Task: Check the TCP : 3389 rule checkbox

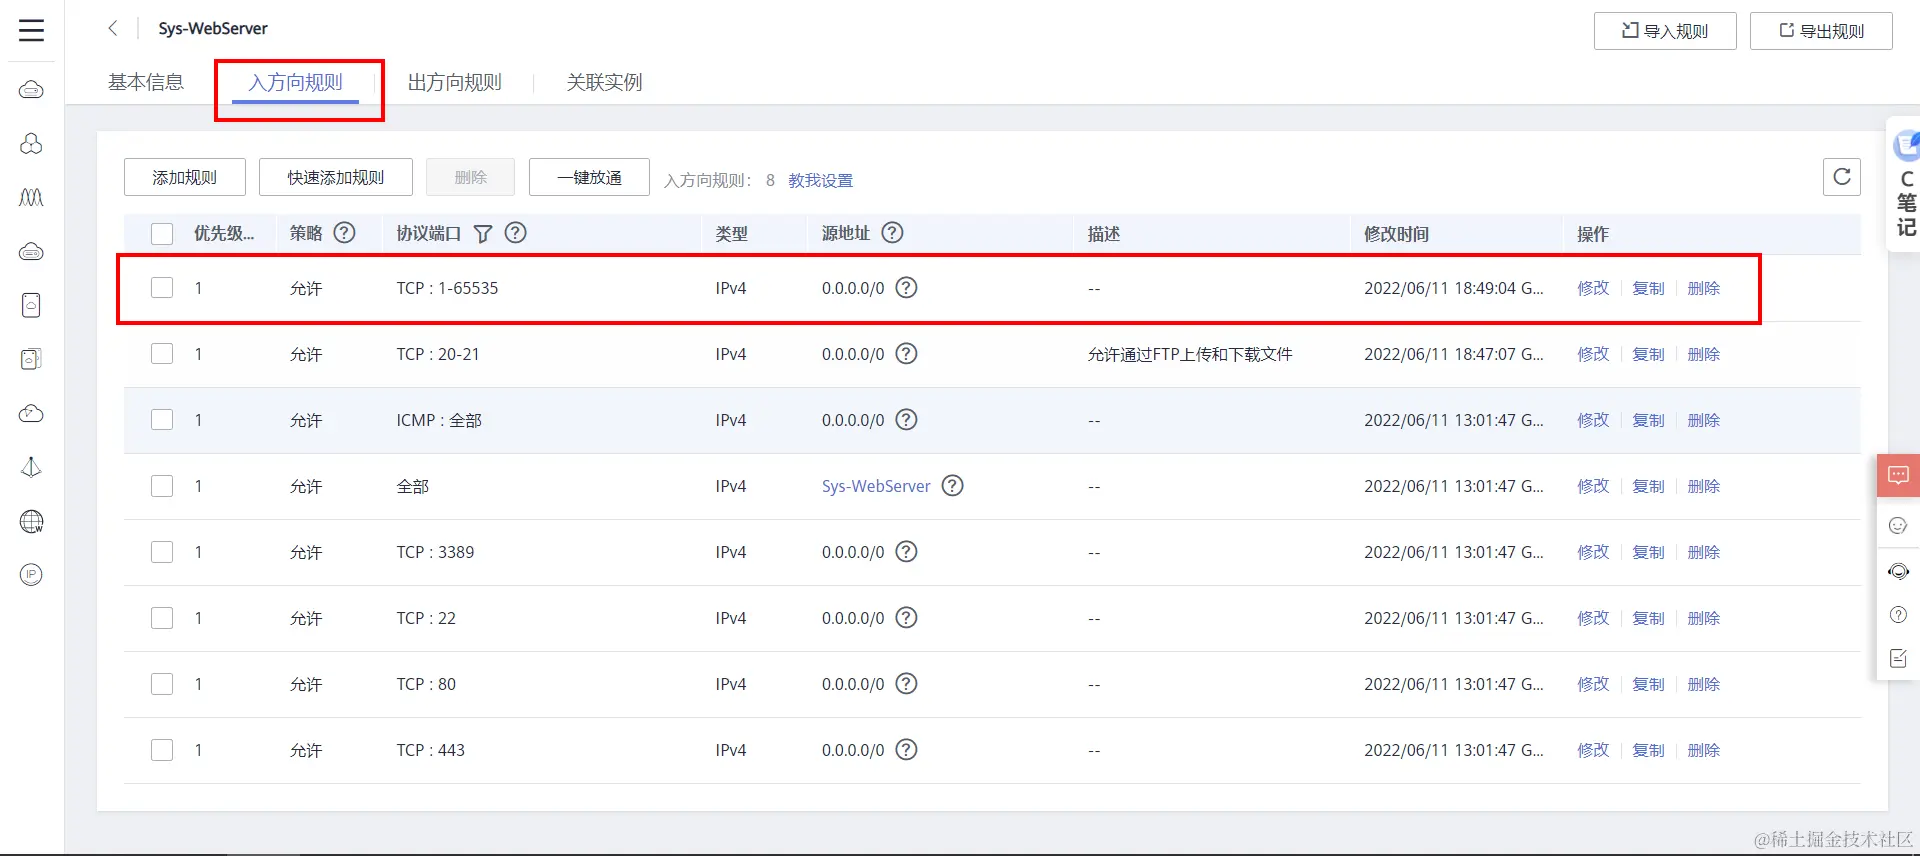Action: pos(162,552)
